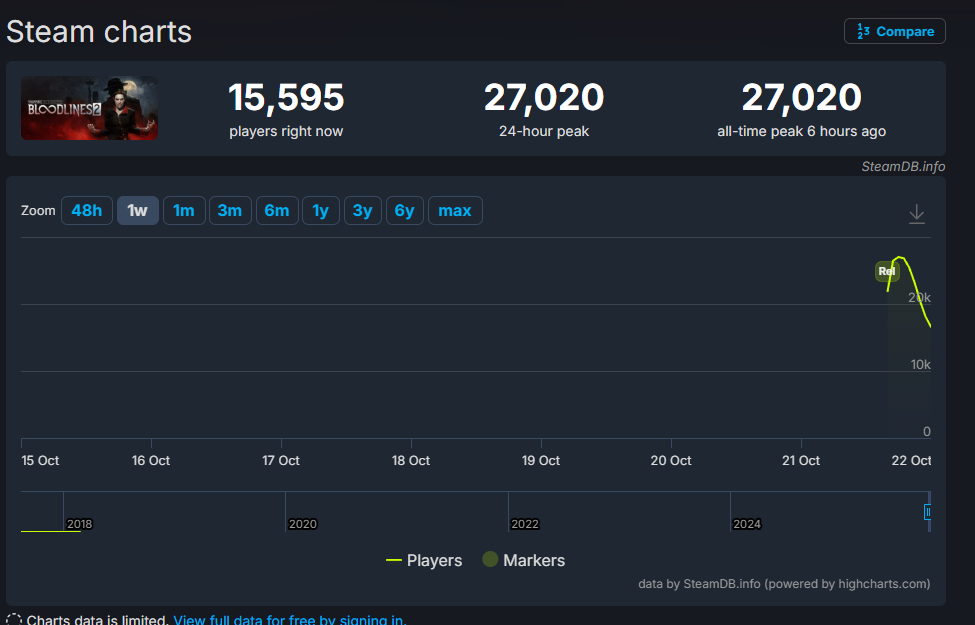Viewport: 975px width, 625px height.
Task: Toggle the Players series in legend
Action: (424, 560)
